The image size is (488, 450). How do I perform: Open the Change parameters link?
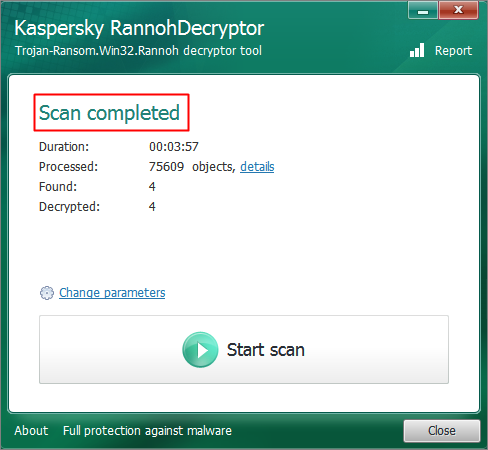(112, 293)
